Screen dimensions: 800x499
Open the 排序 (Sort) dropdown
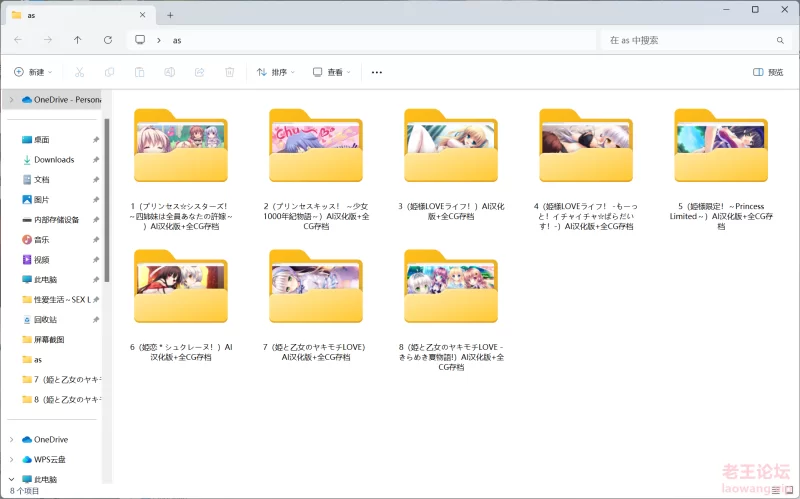276,72
